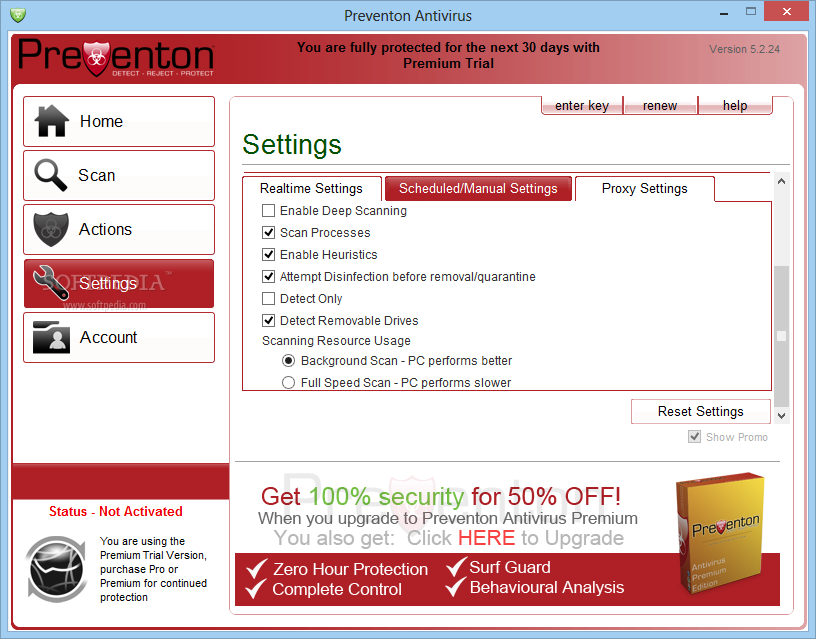The width and height of the screenshot is (816, 639).
Task: Minimize the Preventon Antivirus window
Action: point(724,14)
